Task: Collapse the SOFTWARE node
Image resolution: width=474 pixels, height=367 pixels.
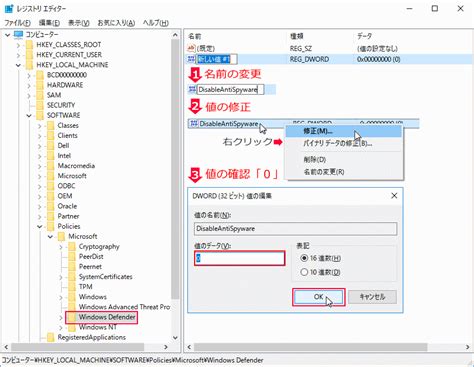Action: 29,116
